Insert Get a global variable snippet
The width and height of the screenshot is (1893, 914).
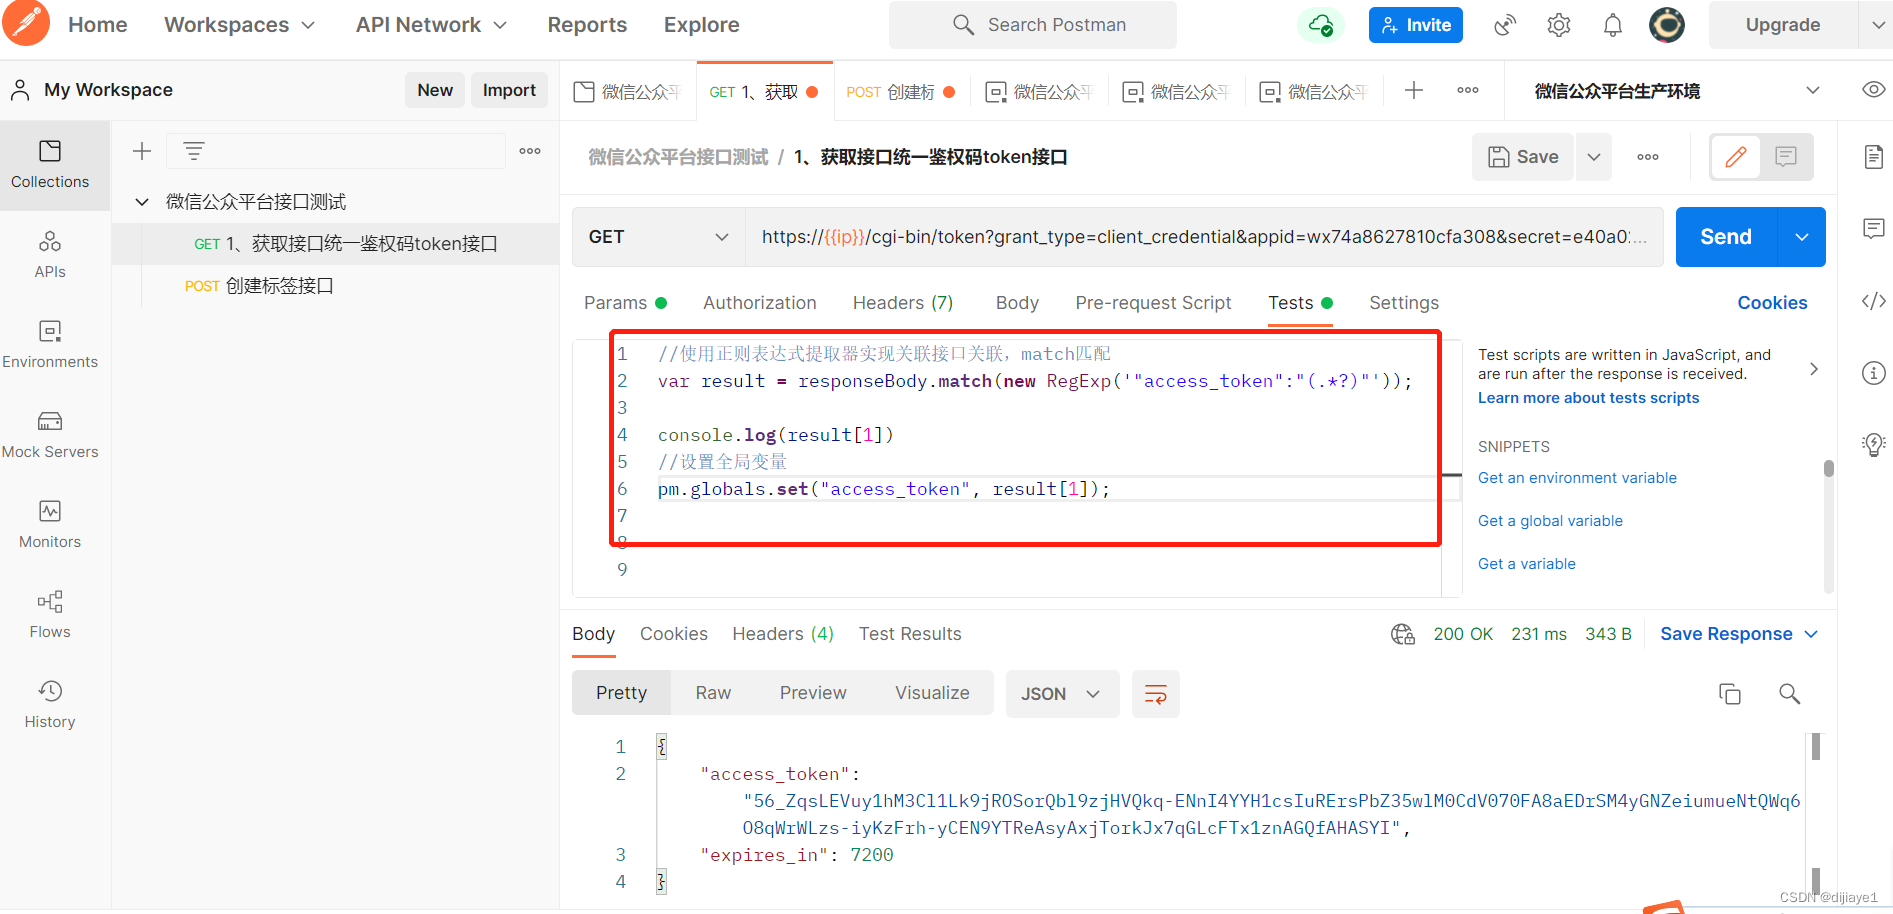tap(1550, 521)
